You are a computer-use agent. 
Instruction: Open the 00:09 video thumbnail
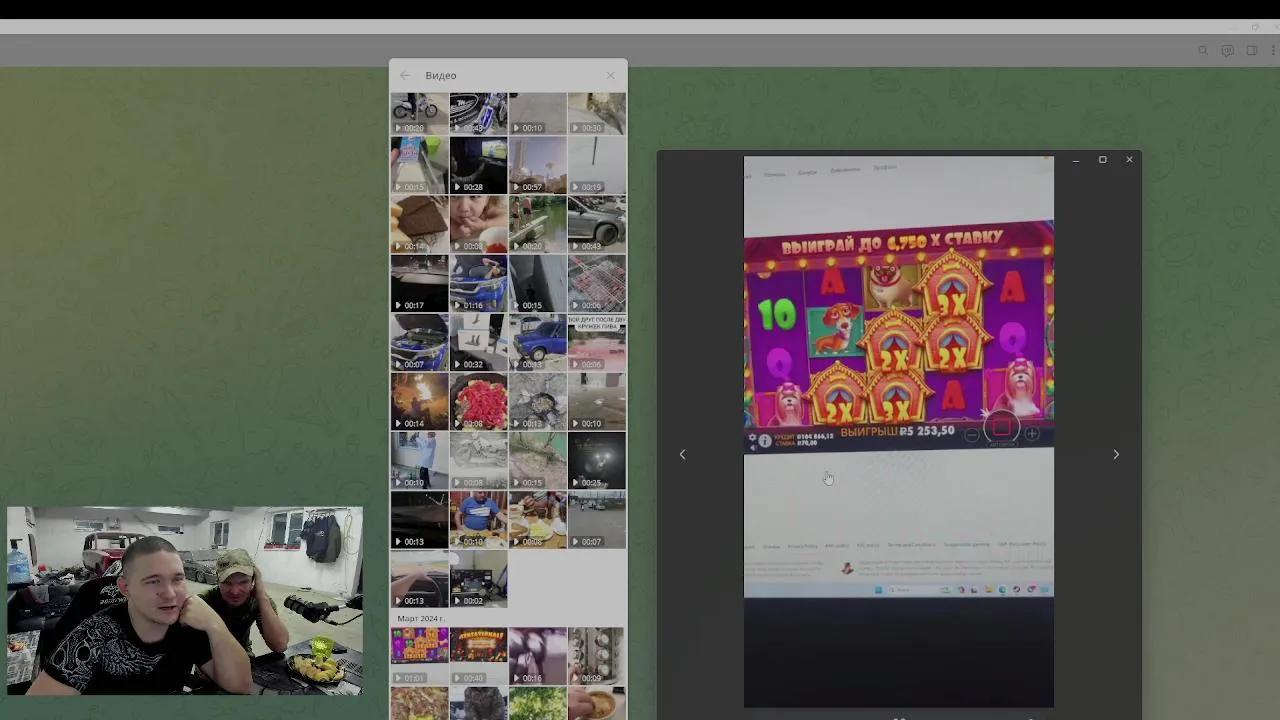[x=596, y=656]
